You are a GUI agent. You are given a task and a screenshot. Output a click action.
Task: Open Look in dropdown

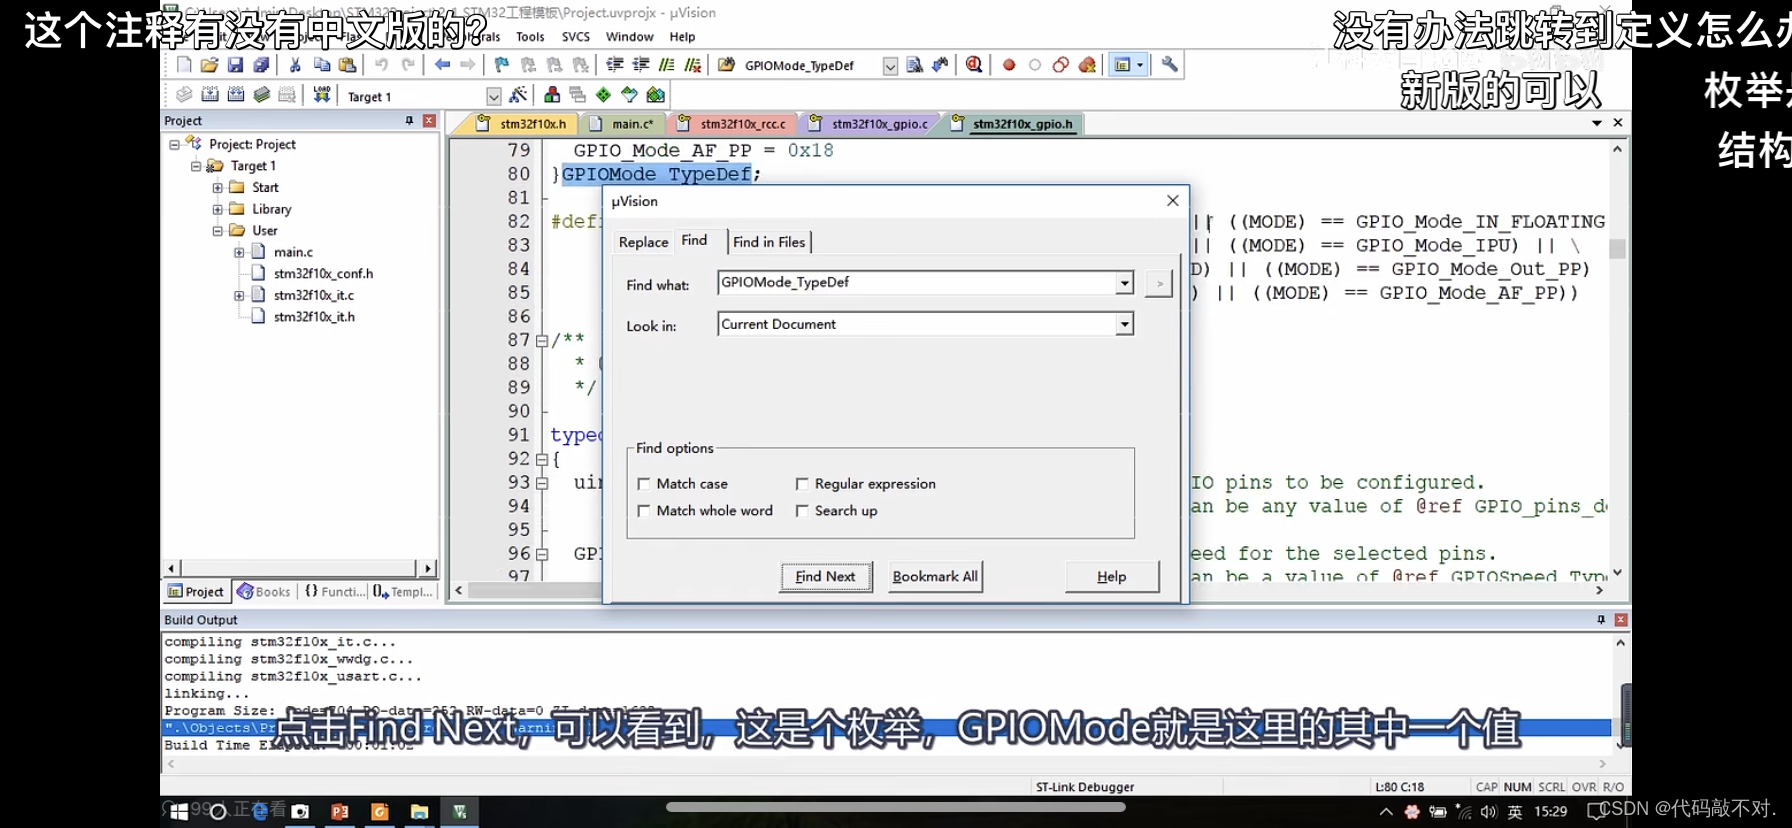1125,325
